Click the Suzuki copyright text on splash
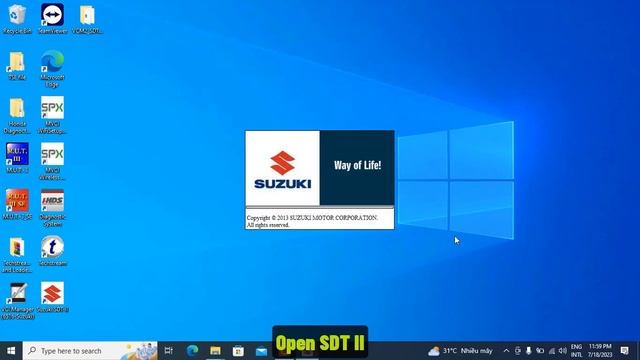 (312, 221)
